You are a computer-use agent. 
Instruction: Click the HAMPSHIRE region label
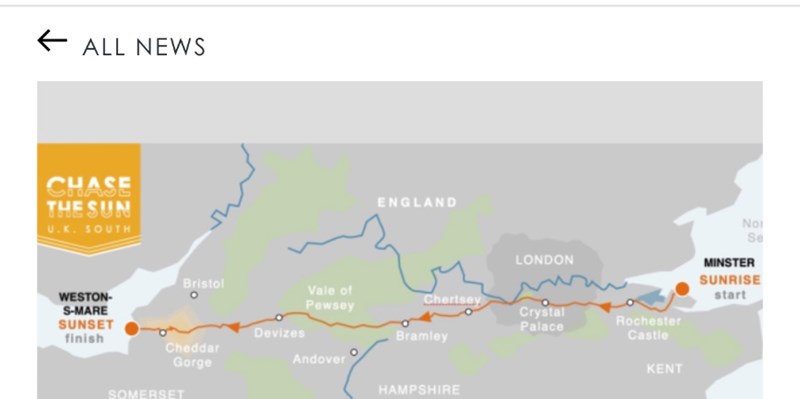point(419,390)
